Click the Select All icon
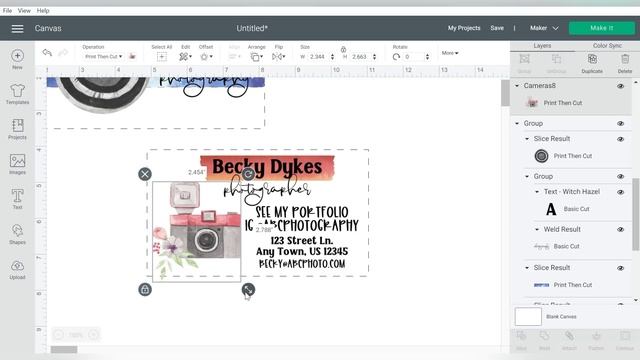This screenshot has width=640, height=360. [x=162, y=57]
